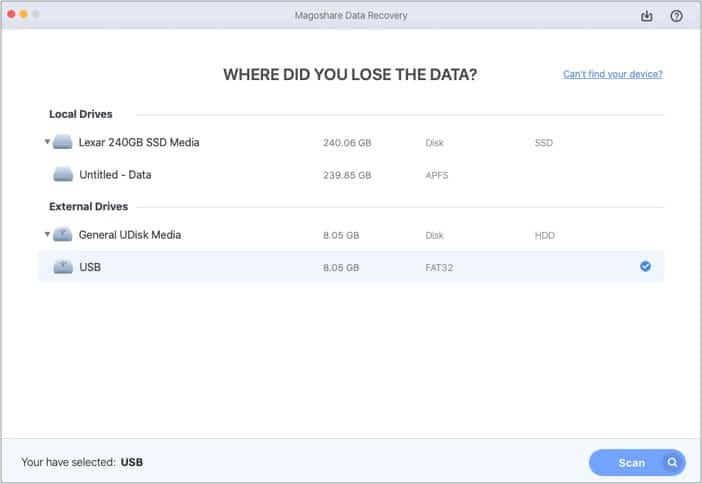The width and height of the screenshot is (702, 484).
Task: Click the Lexar 240GB SSD drive icon
Action: tap(63, 142)
